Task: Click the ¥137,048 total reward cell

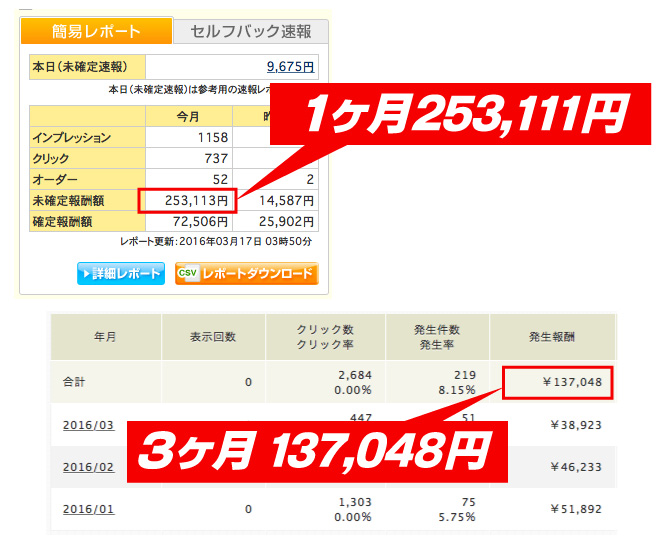Action: tap(558, 382)
